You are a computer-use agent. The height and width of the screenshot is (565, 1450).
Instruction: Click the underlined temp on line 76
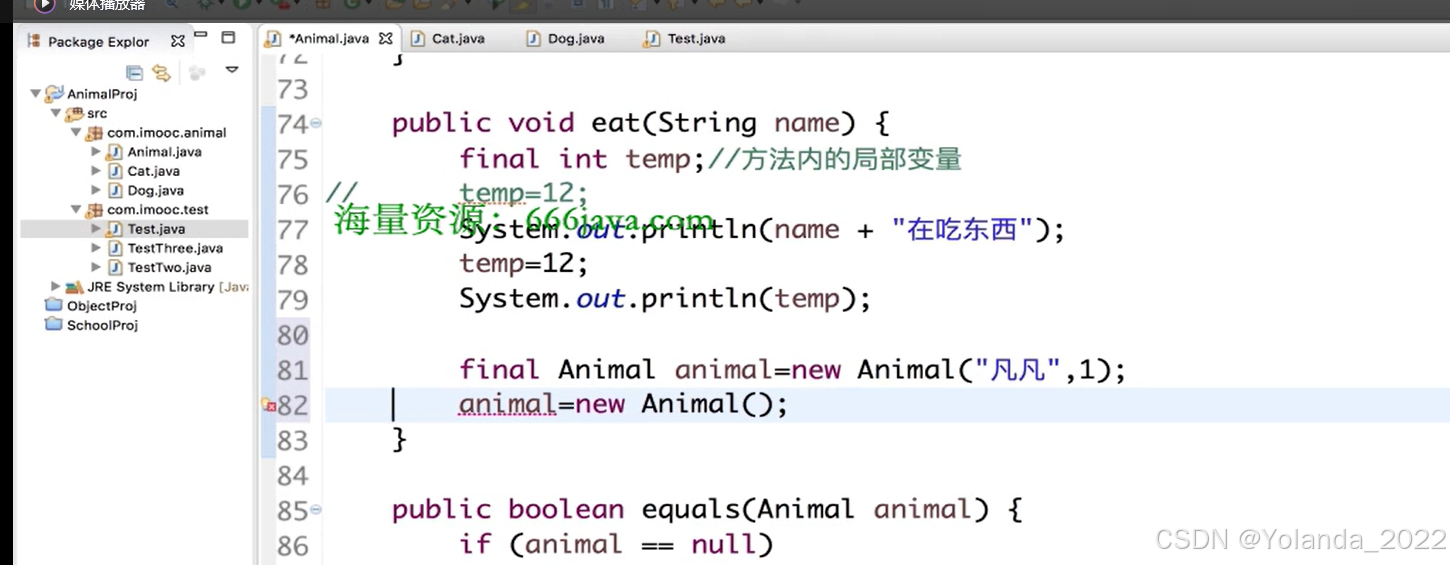point(492,193)
